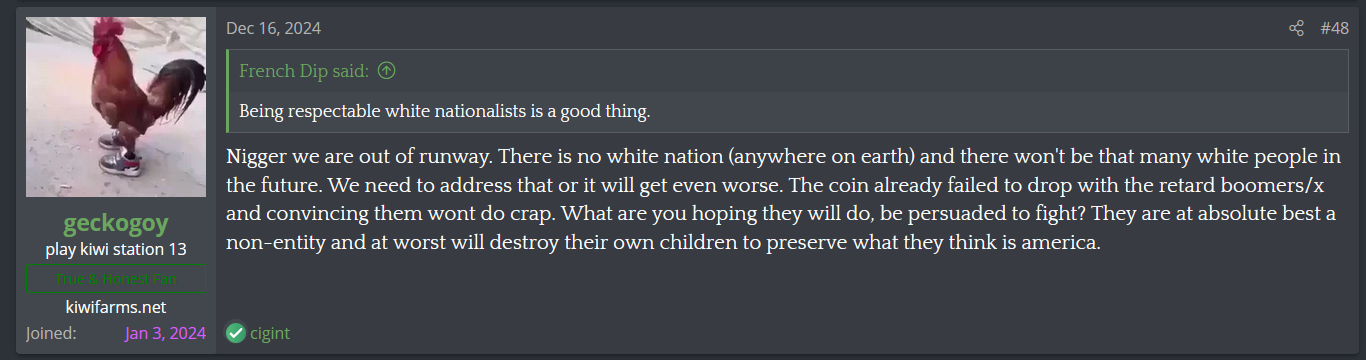The width and height of the screenshot is (1366, 360).
Task: Click the 'play kiwi station 13' user title
Action: 116,249
